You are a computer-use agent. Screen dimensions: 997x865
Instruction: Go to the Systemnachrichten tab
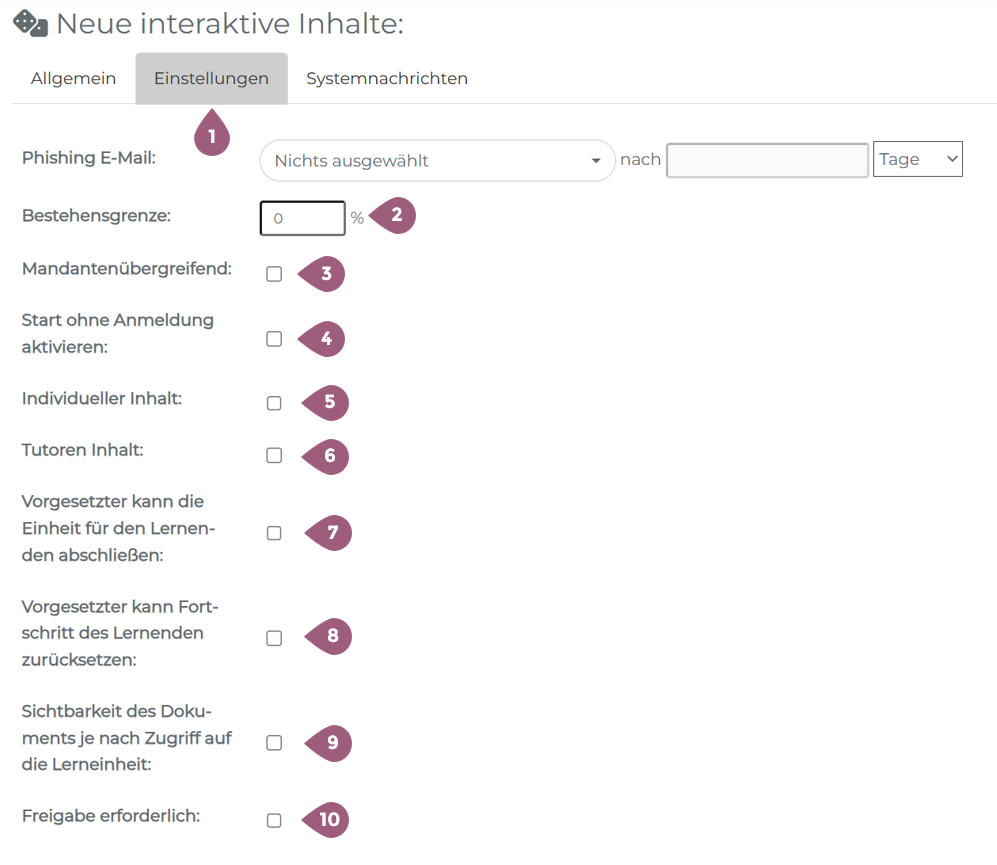[x=387, y=78]
